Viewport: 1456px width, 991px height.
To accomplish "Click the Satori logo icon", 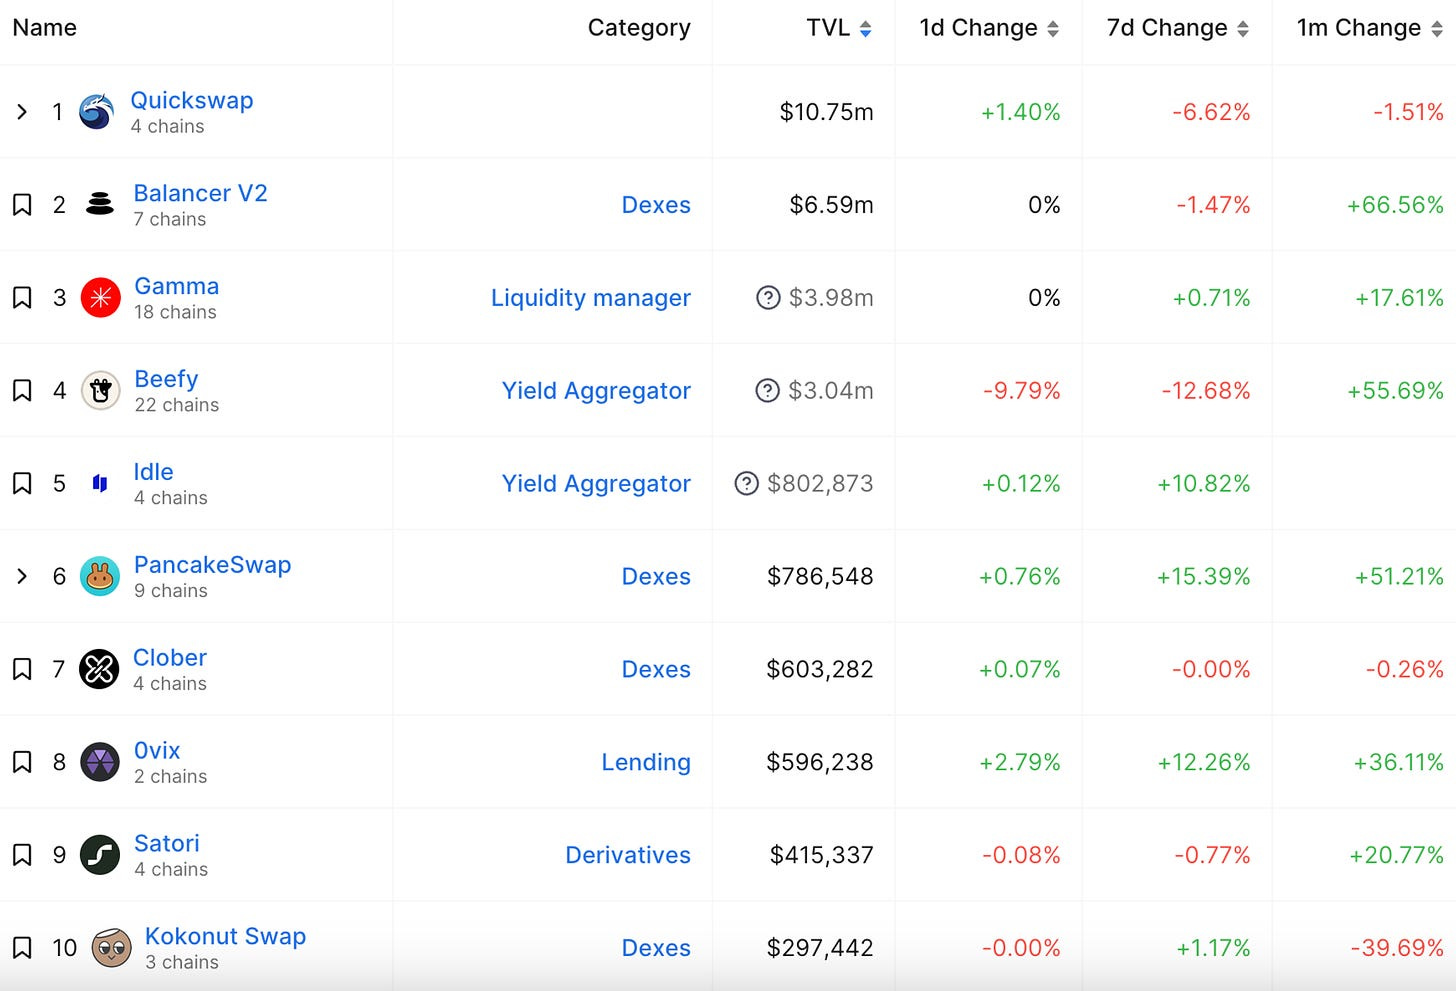I will point(100,856).
